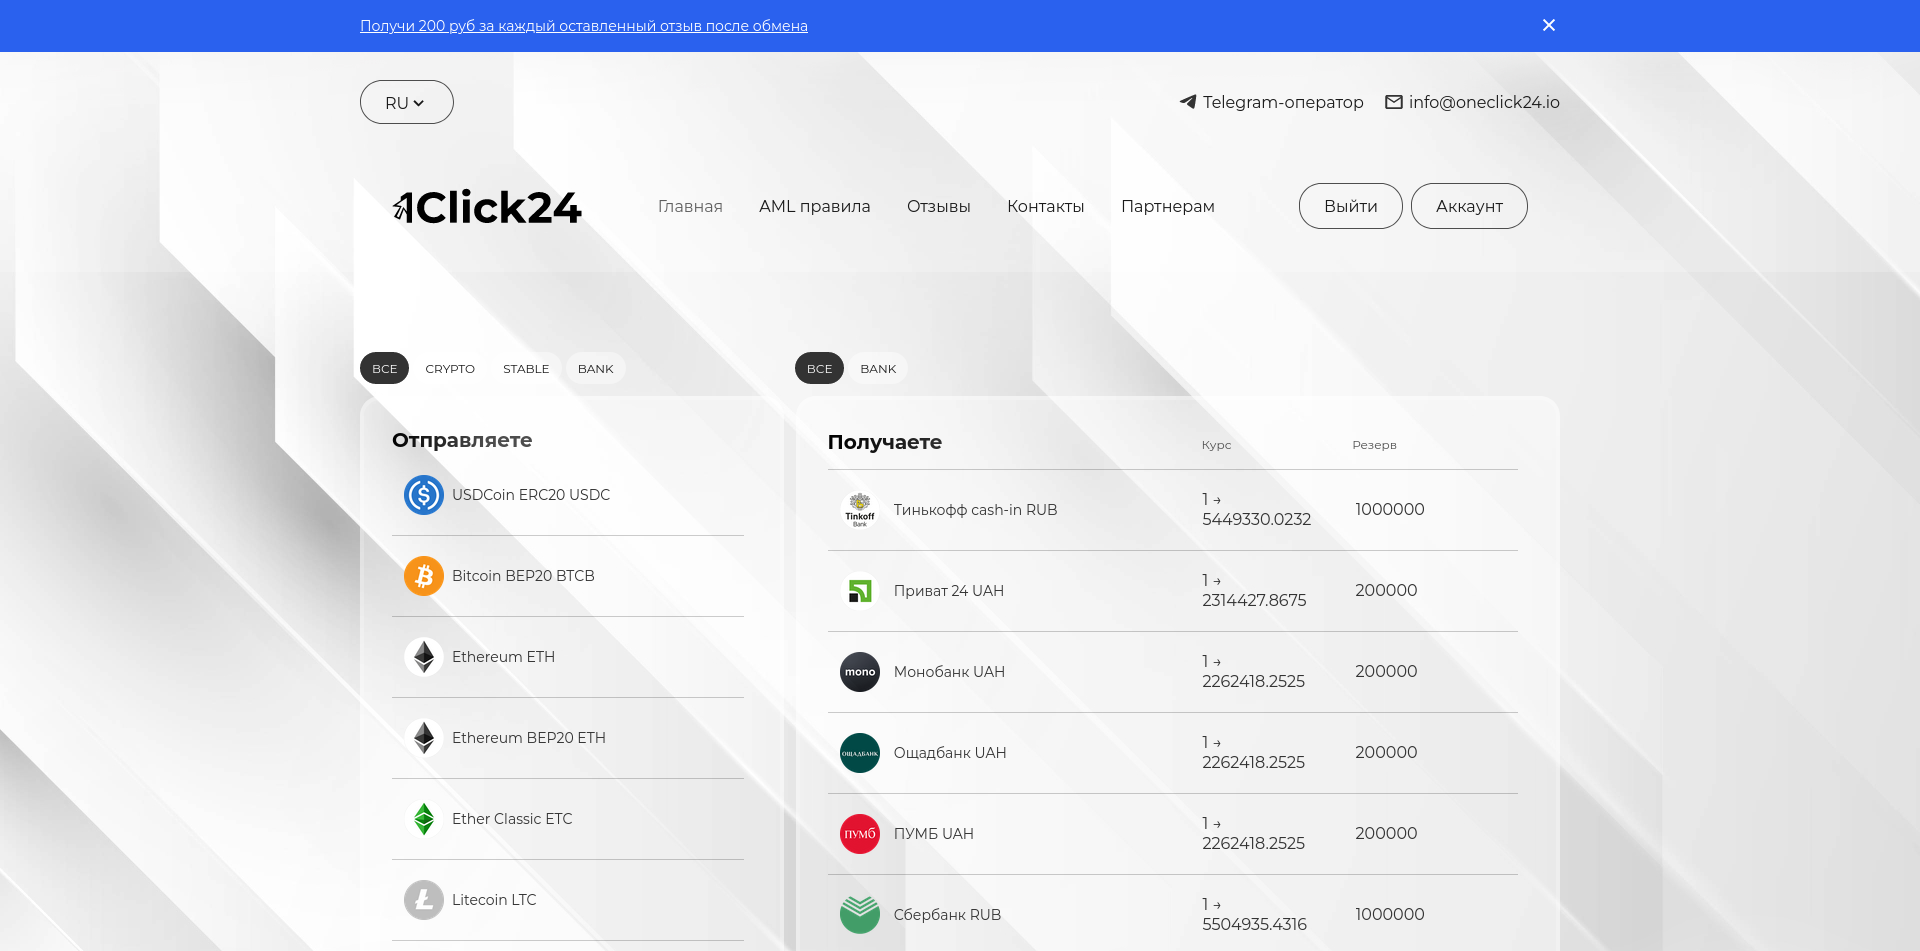Choose Монобанк UAH to receive
This screenshot has width=1920, height=951.
pos(1173,672)
